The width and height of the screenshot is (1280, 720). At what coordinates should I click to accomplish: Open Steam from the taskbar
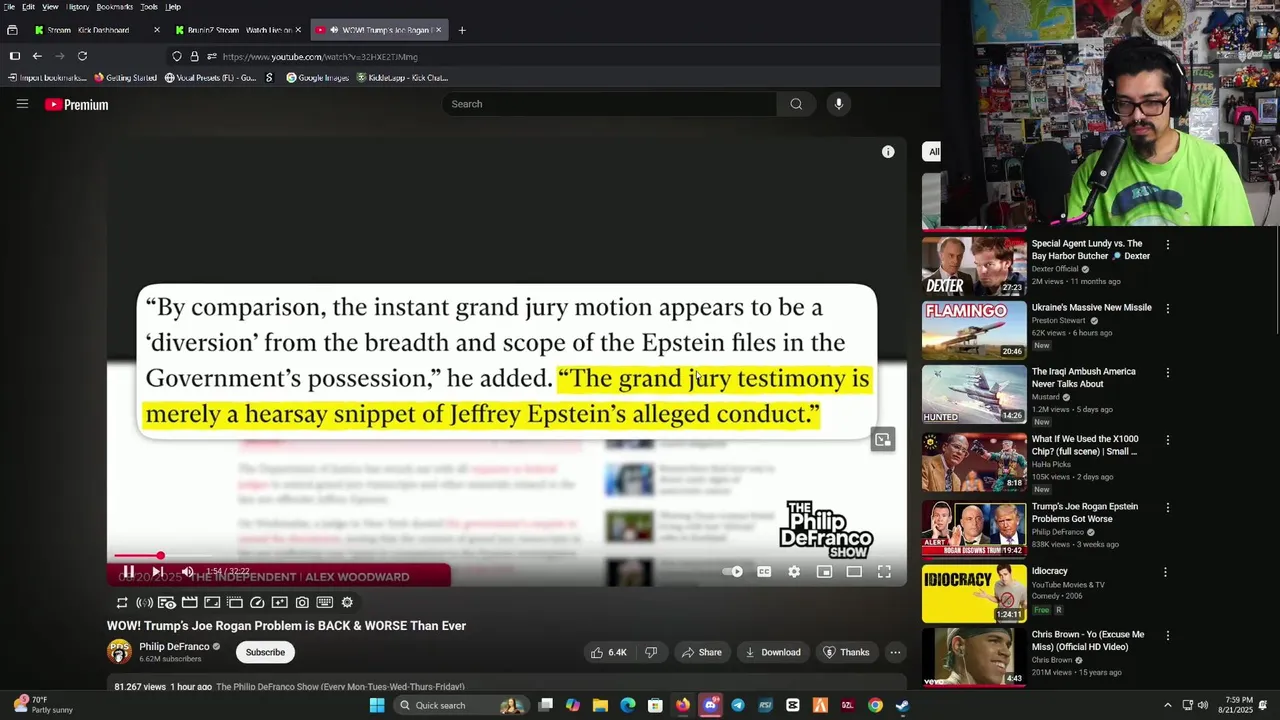pos(902,705)
